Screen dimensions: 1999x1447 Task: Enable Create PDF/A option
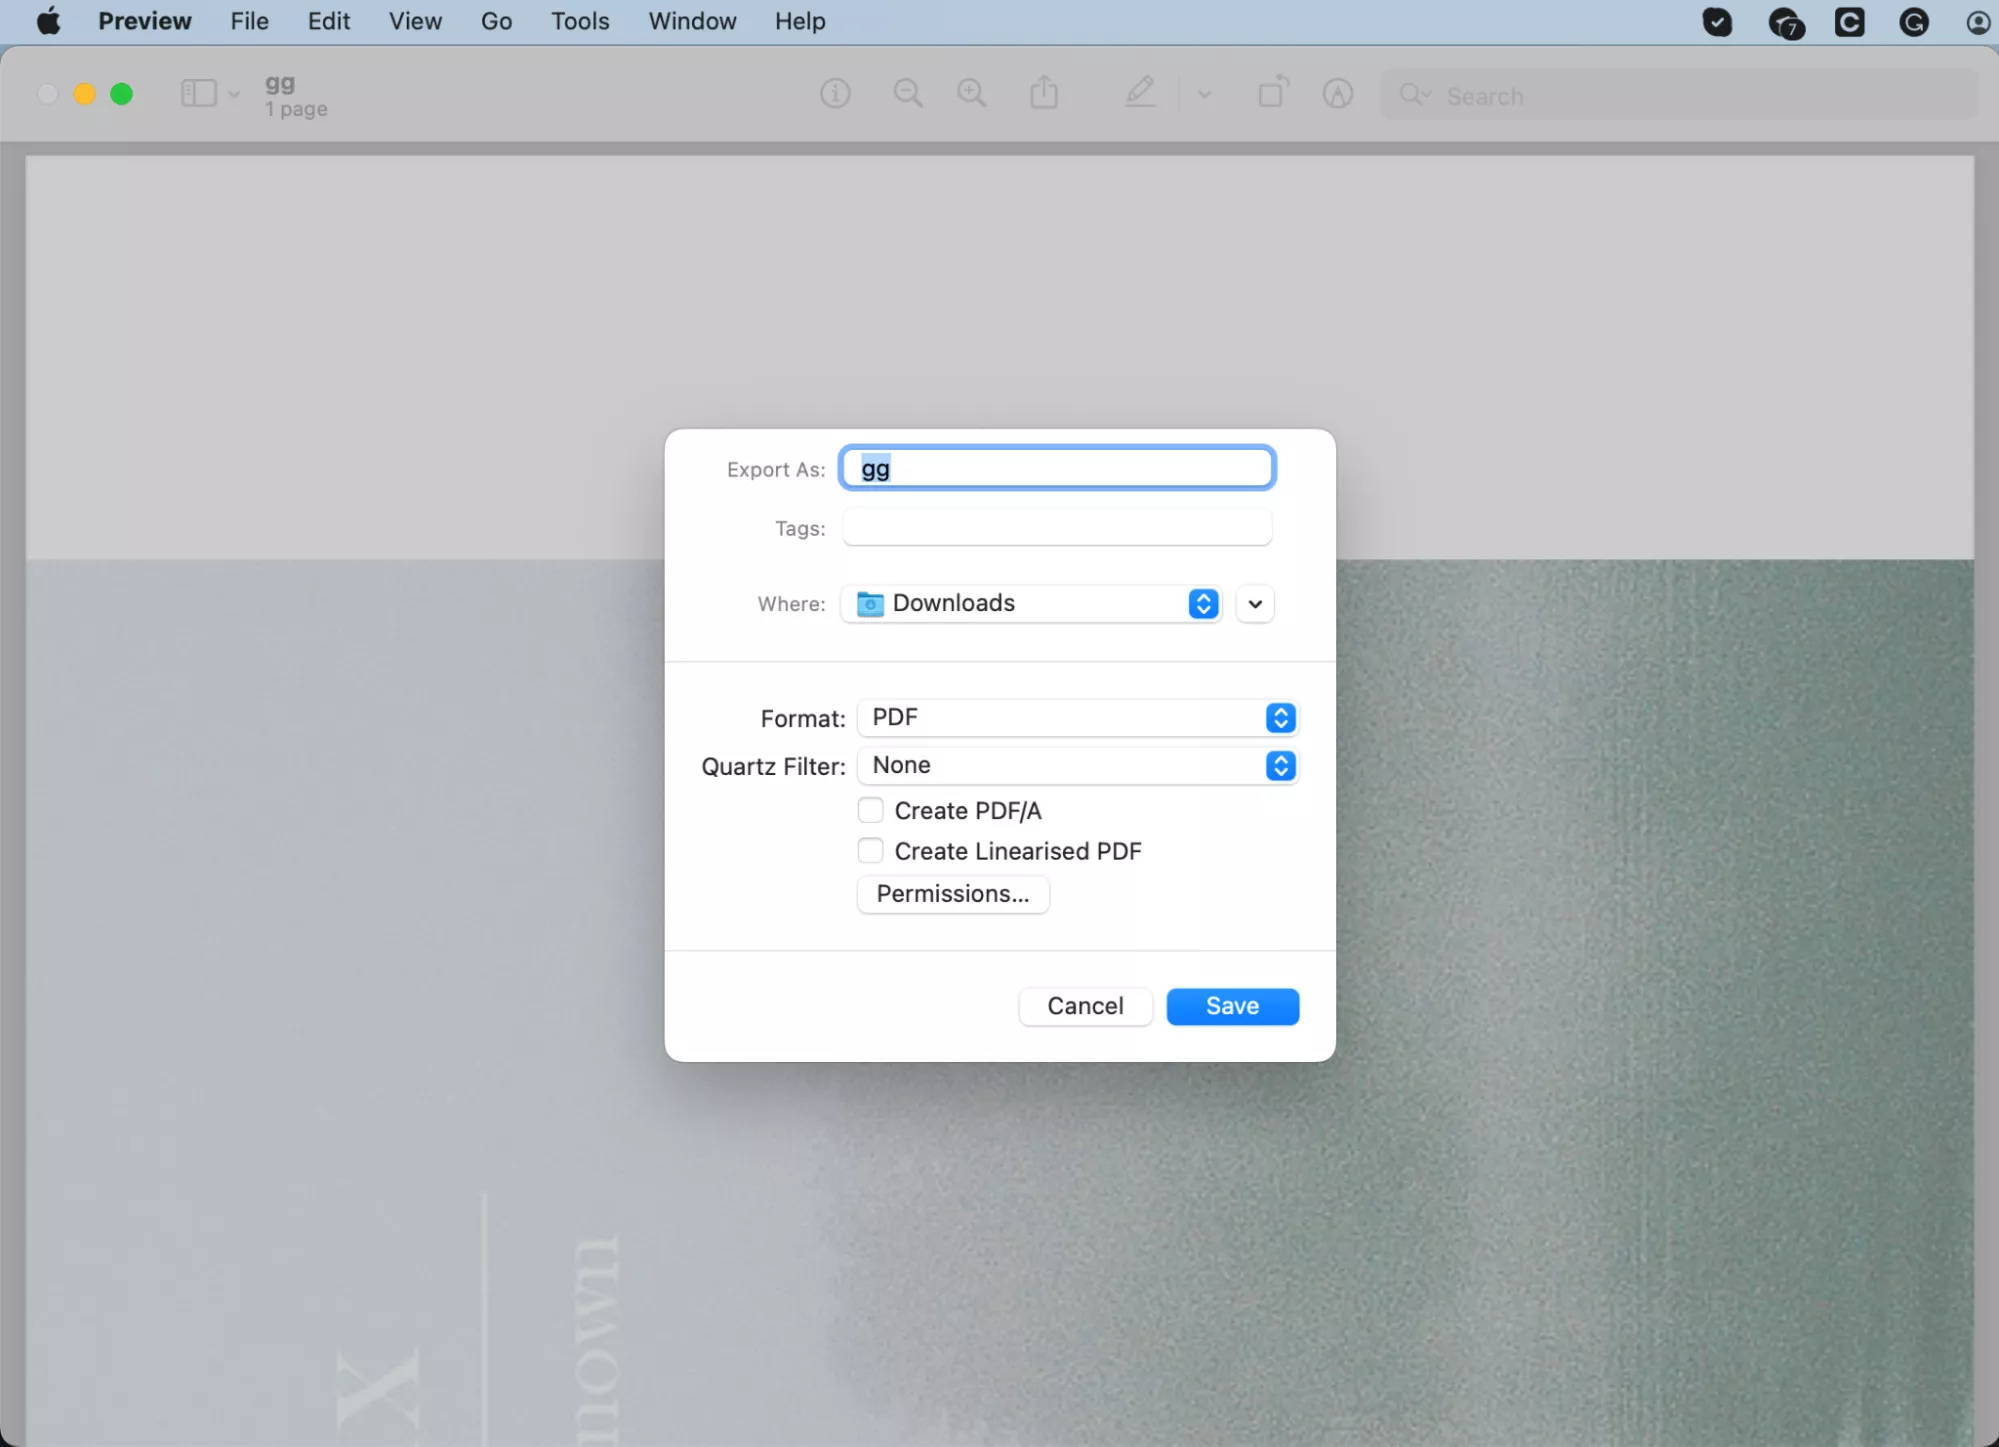tap(870, 810)
